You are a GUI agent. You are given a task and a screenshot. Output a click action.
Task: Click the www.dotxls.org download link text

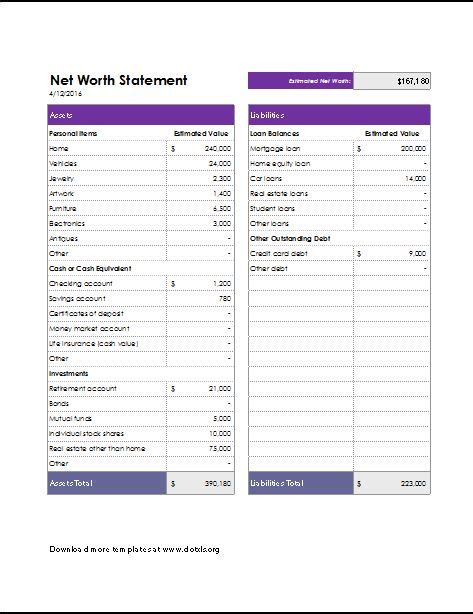(x=191, y=549)
